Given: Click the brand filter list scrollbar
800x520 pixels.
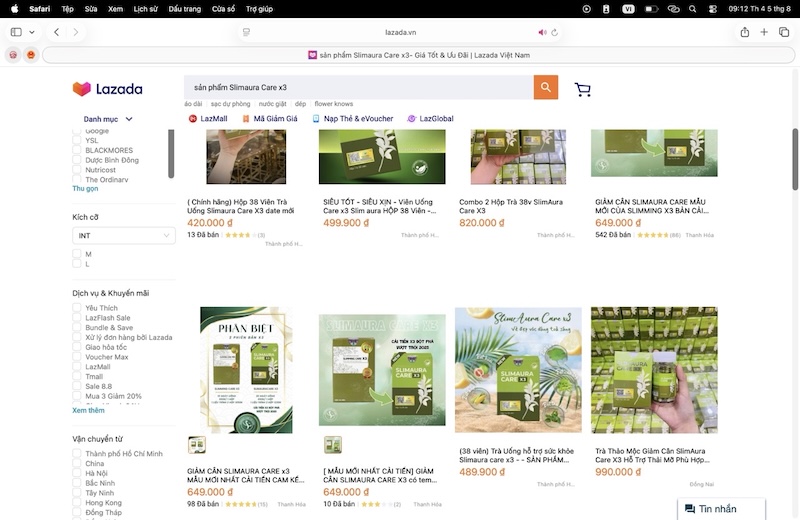Looking at the screenshot, I should tap(171, 153).
